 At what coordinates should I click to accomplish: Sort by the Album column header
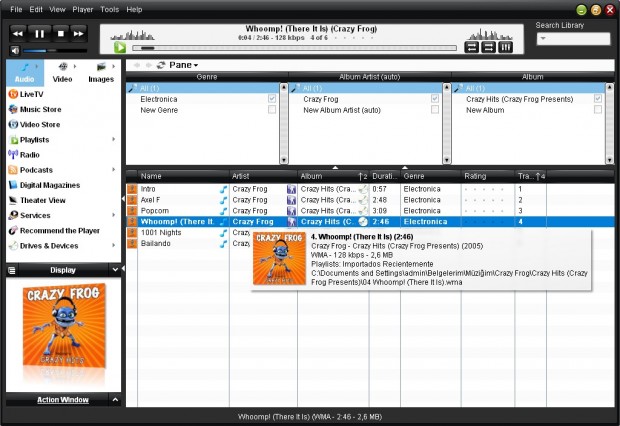coord(333,176)
